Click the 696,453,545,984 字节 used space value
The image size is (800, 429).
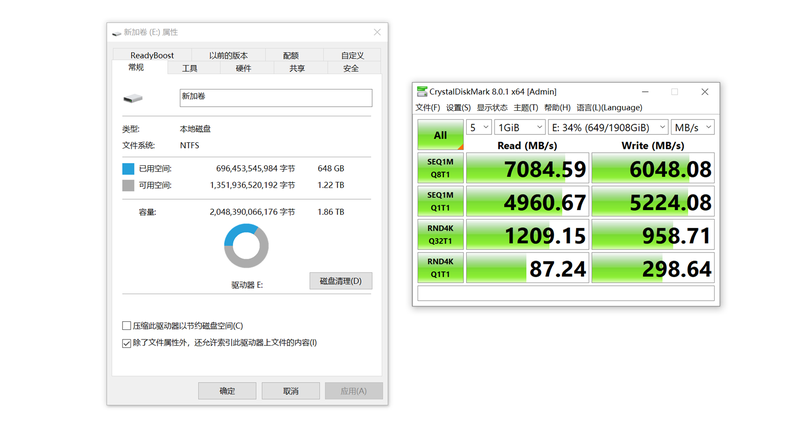point(255,168)
